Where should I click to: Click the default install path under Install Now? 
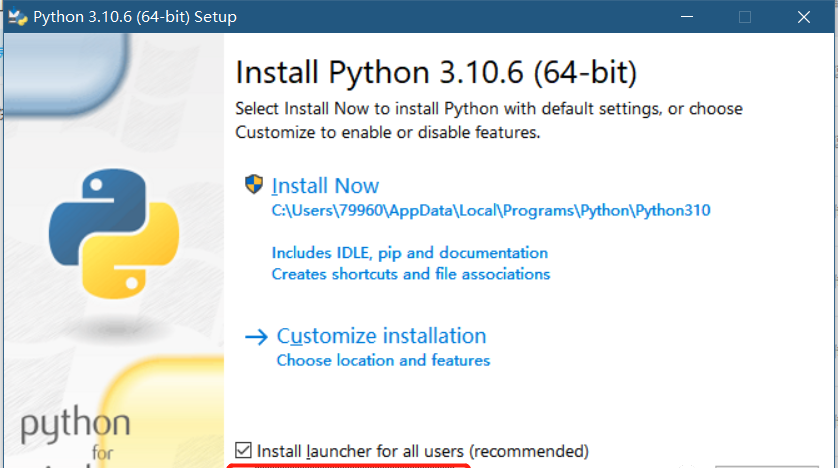pos(490,211)
